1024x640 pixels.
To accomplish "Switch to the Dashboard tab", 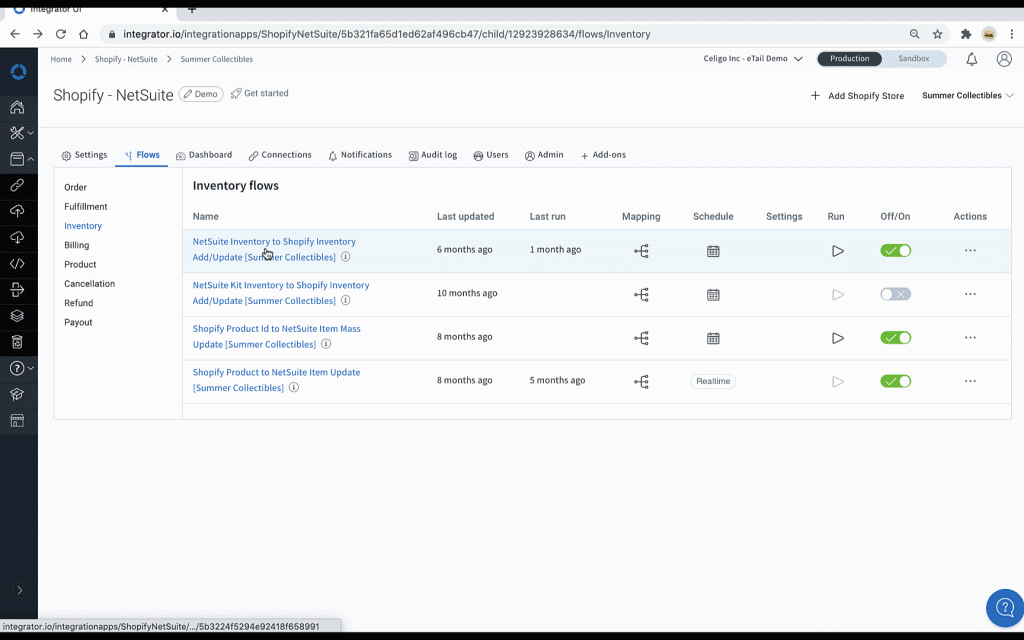I will click(x=204, y=155).
